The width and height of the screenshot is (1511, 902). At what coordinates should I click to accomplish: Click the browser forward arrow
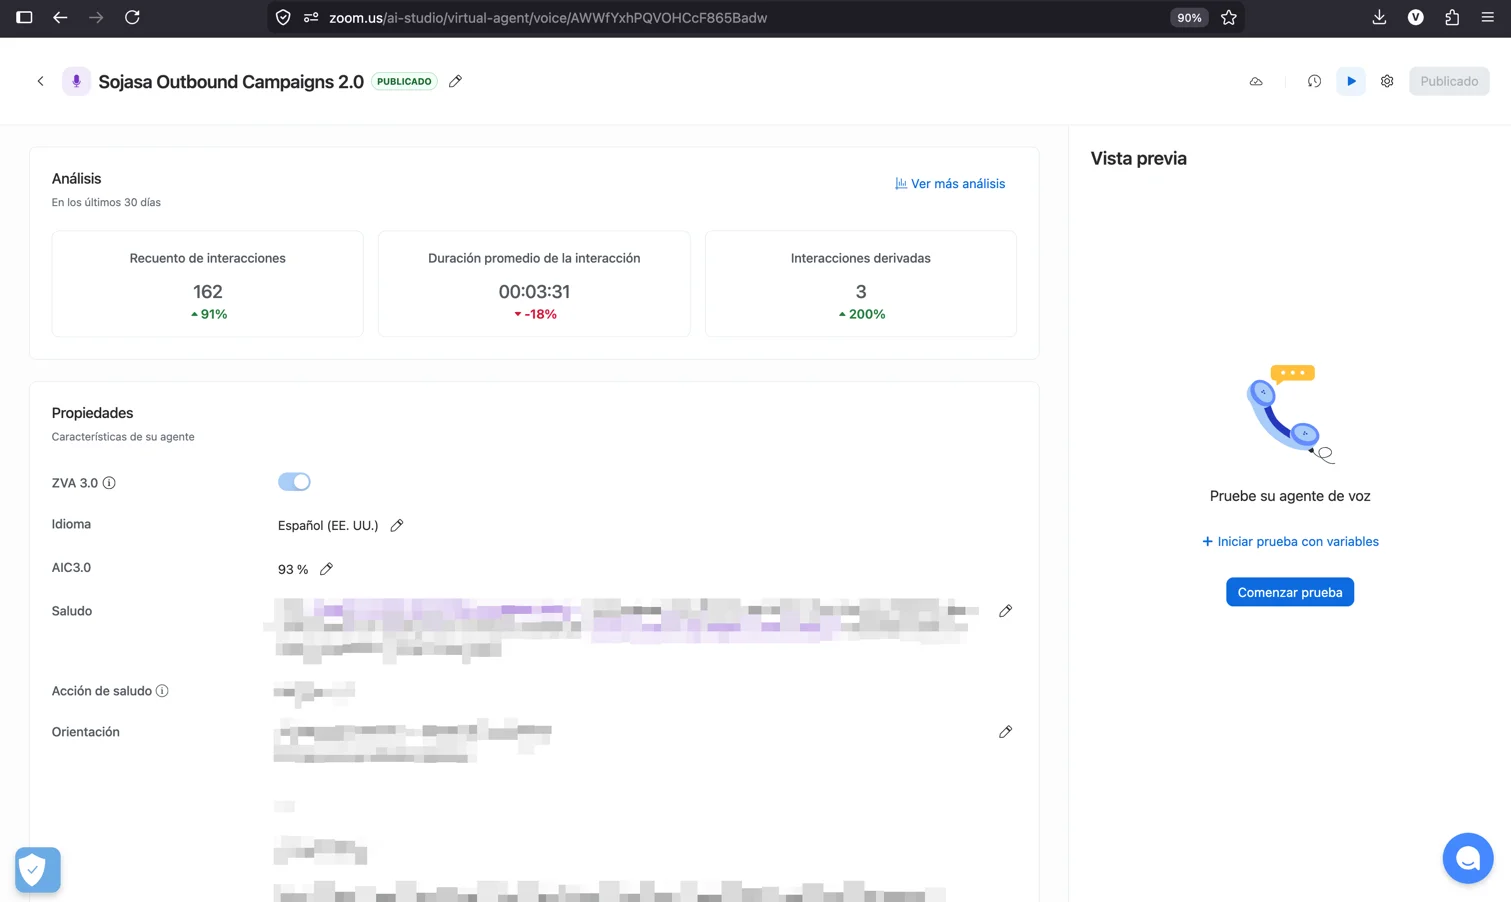pyautogui.click(x=96, y=17)
